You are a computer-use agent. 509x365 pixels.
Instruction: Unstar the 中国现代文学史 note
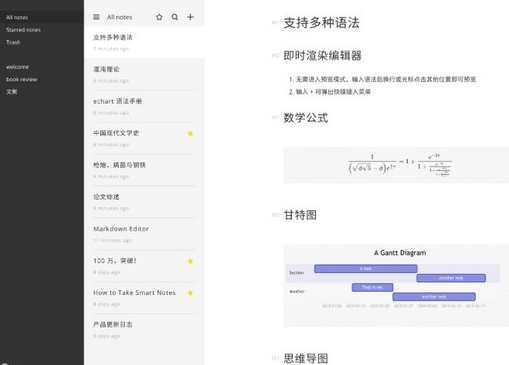coord(190,133)
